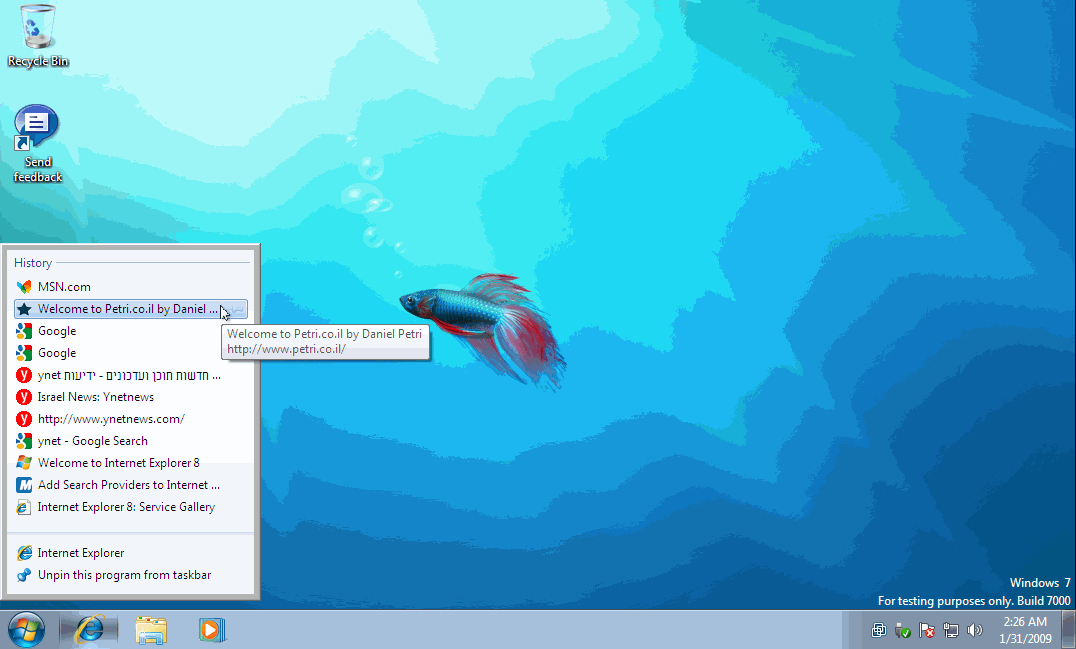The height and width of the screenshot is (649, 1076).
Task: Launch Internet Explorer from the jump list
Action: (x=80, y=552)
